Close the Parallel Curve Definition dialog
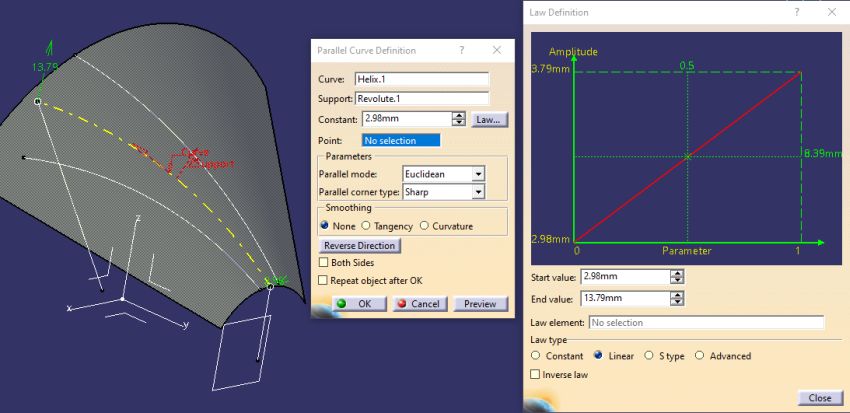Screen dimensions: 850x413 coord(497,50)
